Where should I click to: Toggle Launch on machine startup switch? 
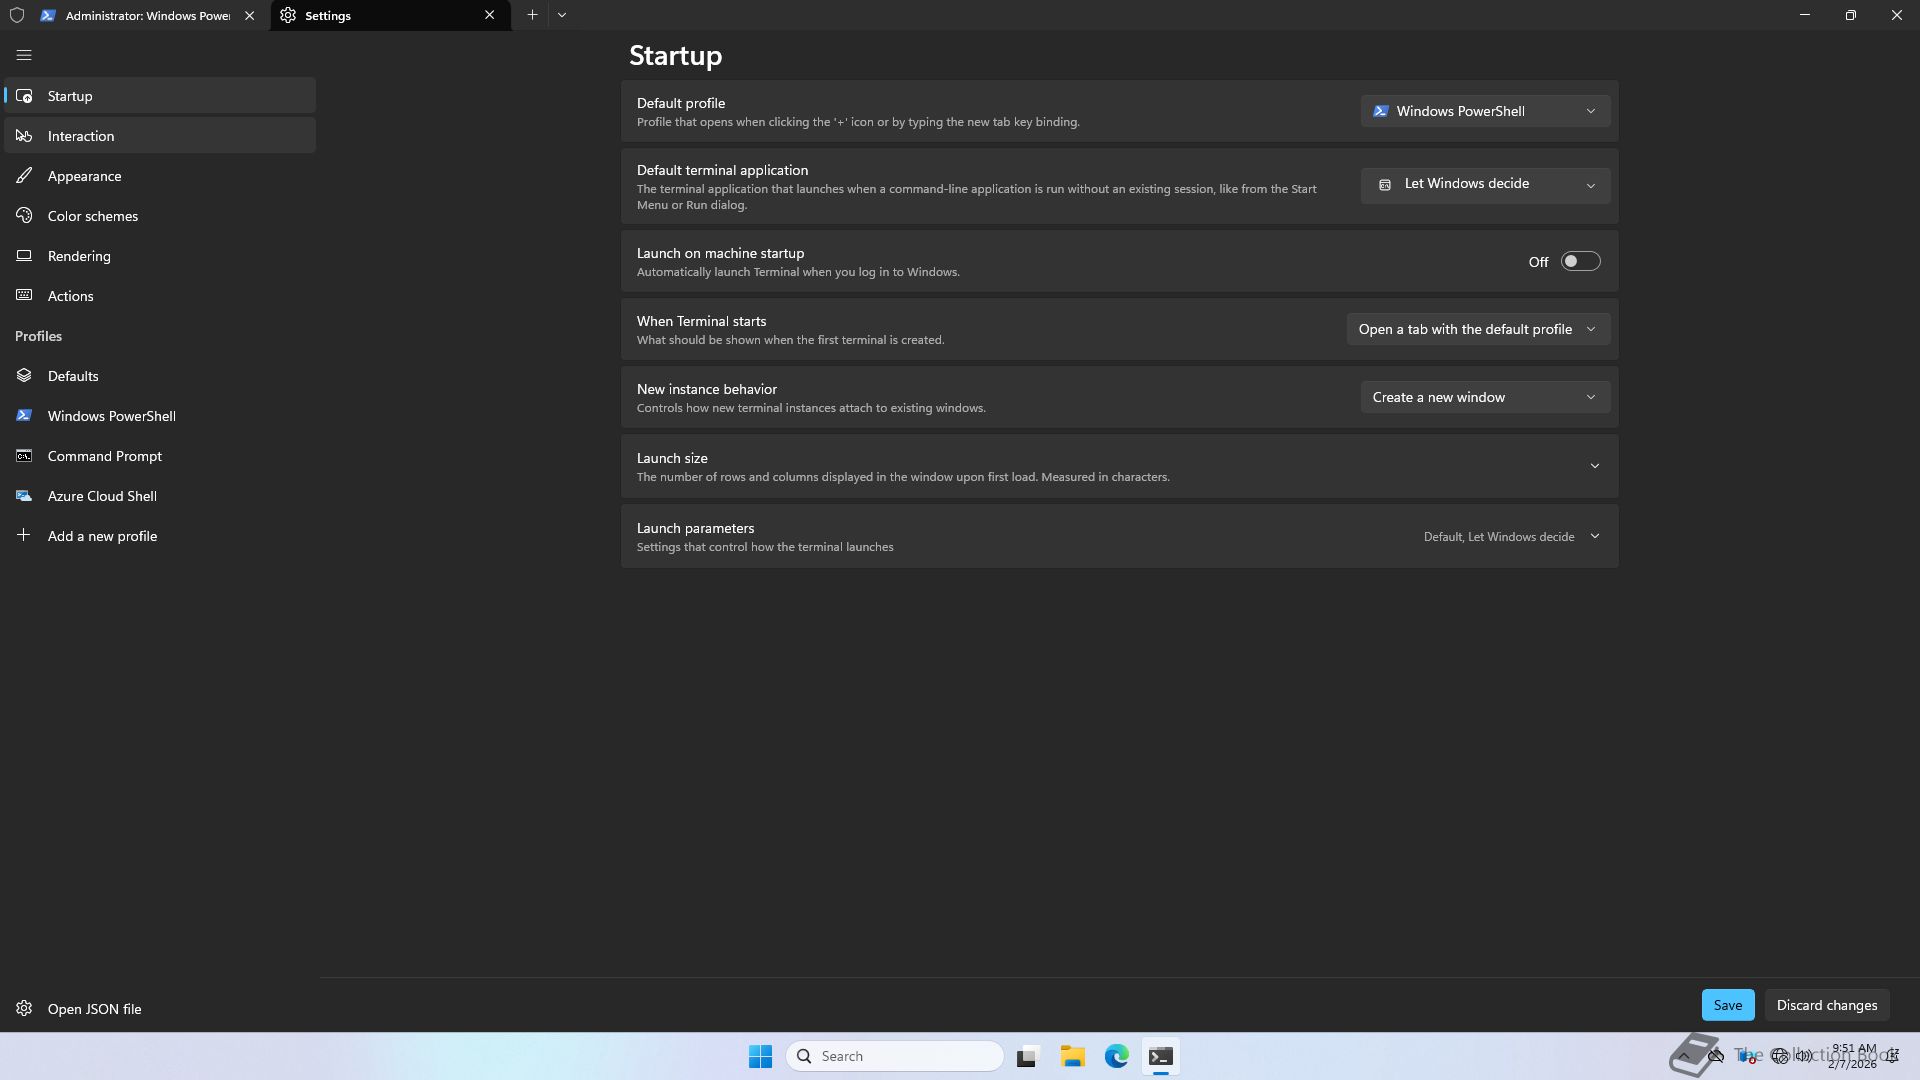click(x=1580, y=261)
